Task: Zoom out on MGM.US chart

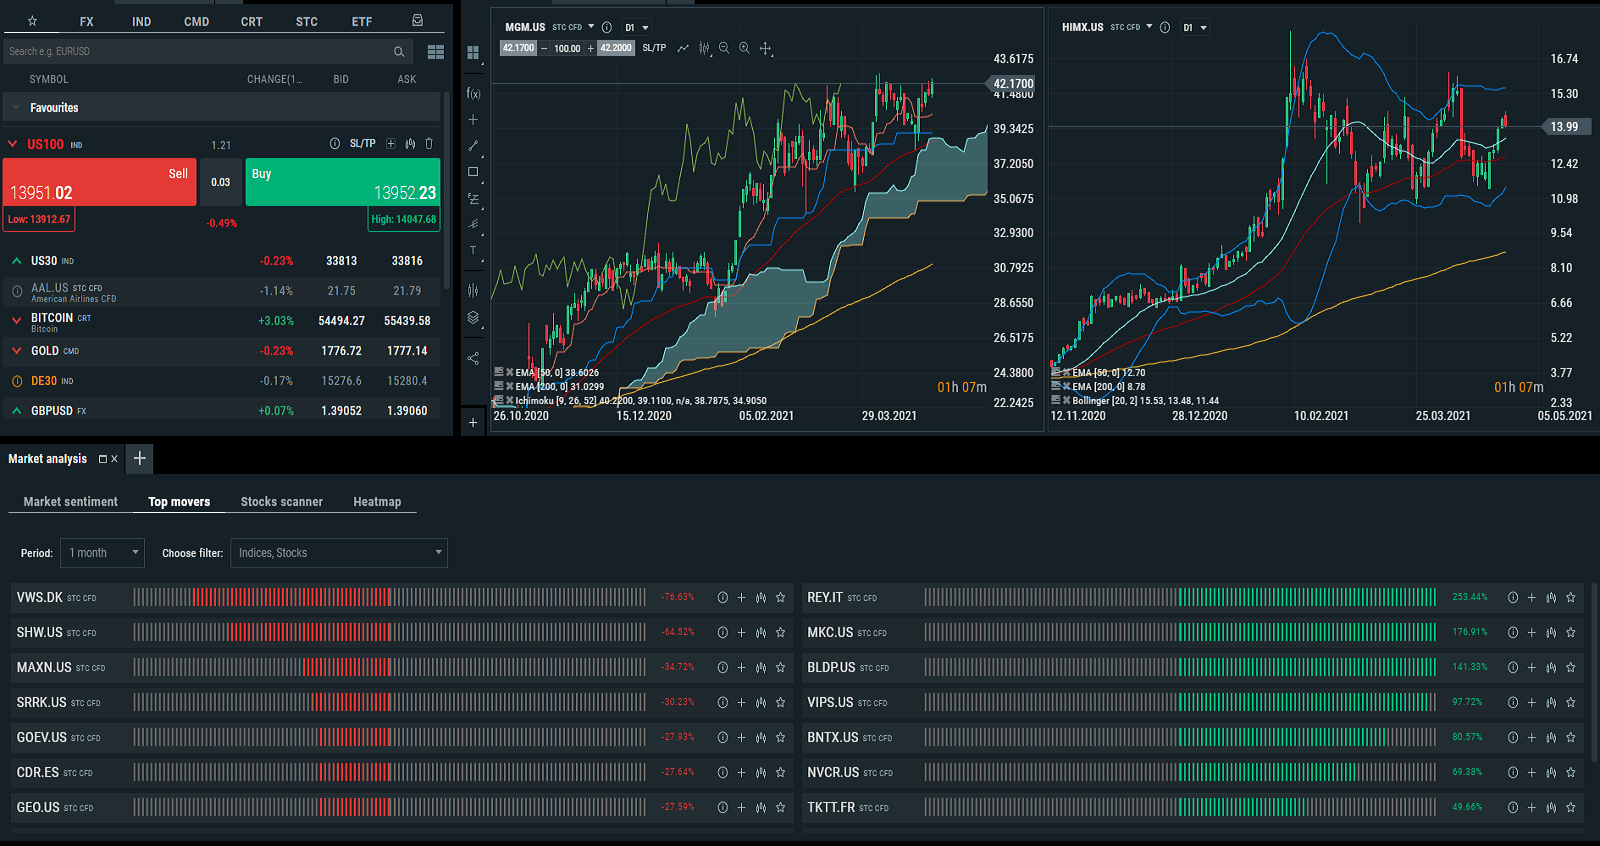Action: (724, 48)
